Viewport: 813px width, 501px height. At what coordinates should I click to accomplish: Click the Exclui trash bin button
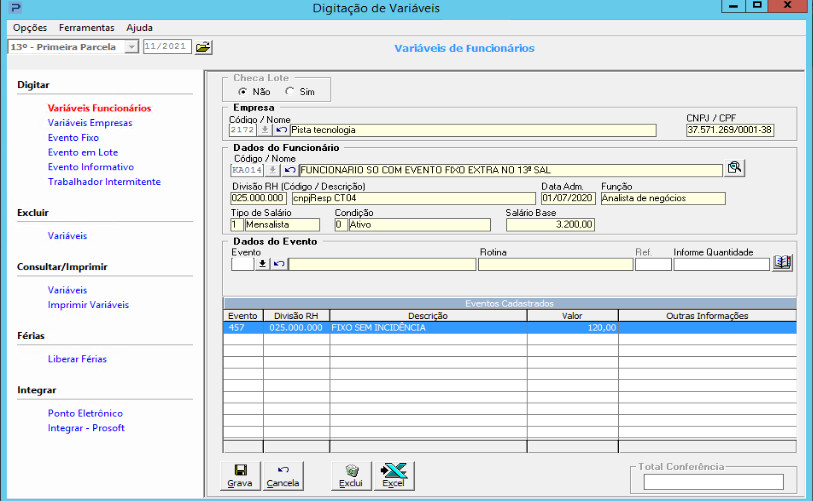[351, 475]
